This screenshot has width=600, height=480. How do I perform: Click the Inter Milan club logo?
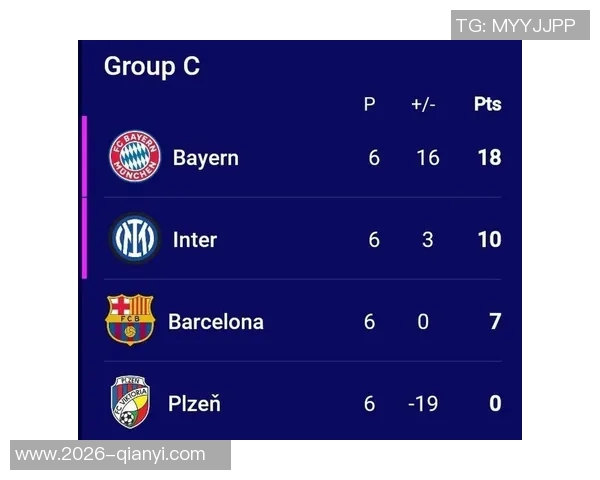(134, 239)
